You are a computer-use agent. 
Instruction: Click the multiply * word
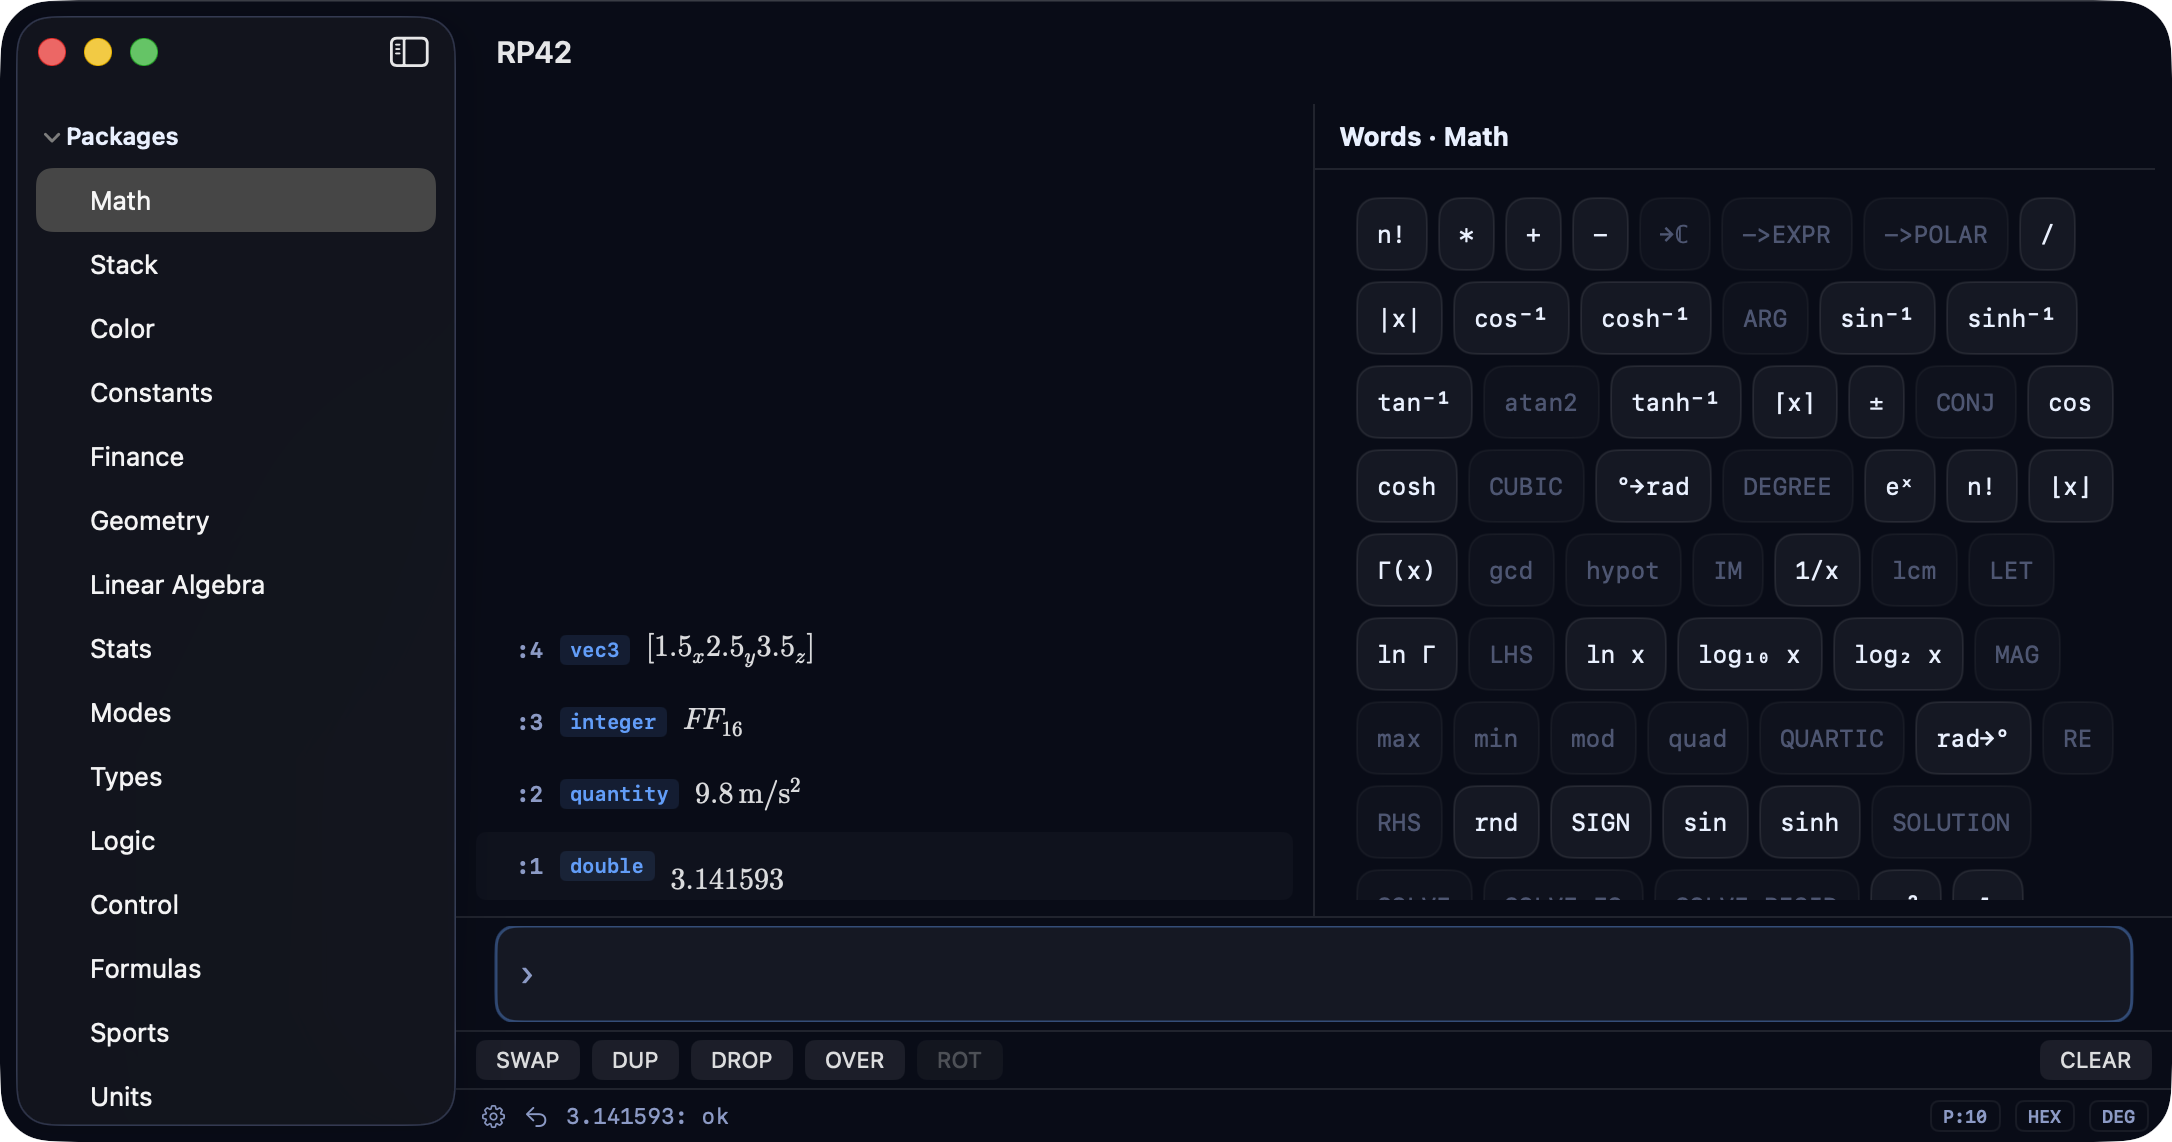[1466, 234]
